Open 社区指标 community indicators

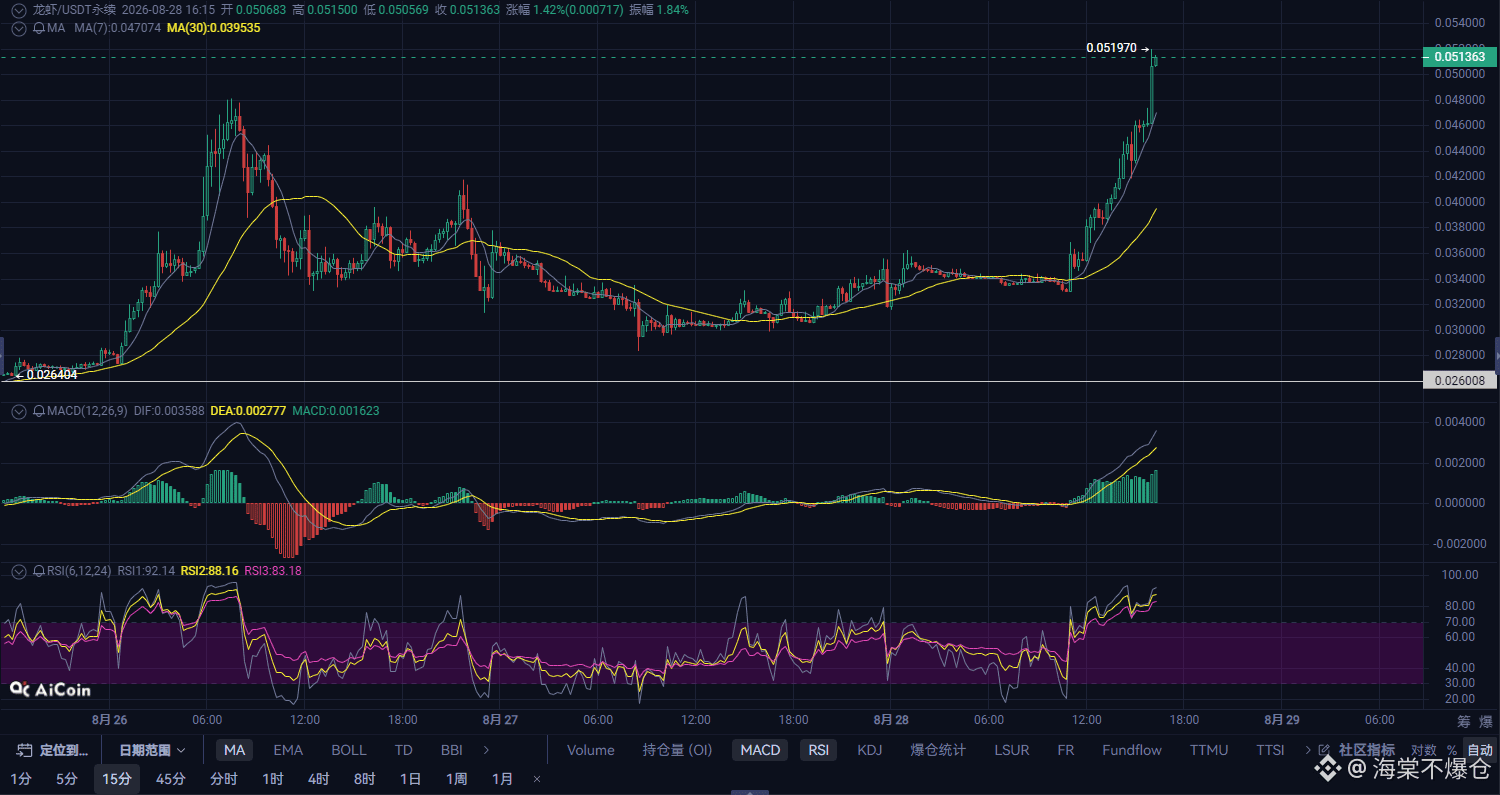coord(1367,750)
